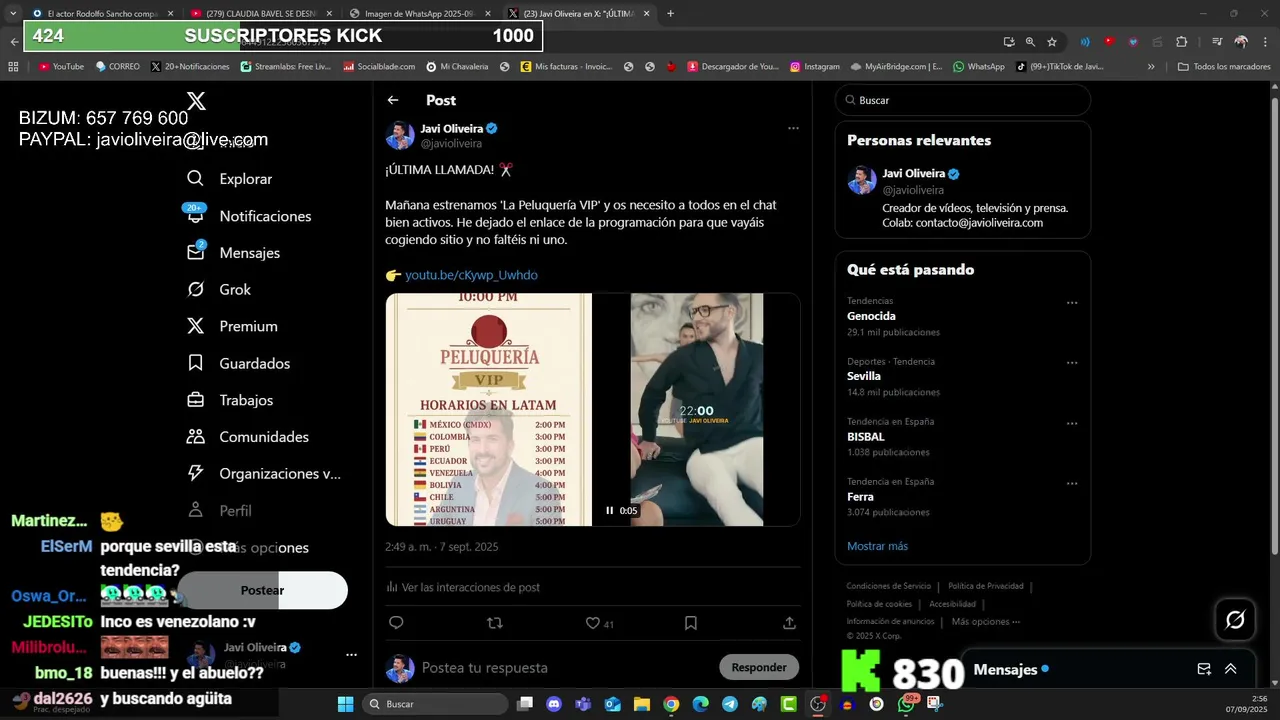Screen dimensions: 1280x720
Task: Open more options on Javi Oliveira post
Action: coord(793,128)
